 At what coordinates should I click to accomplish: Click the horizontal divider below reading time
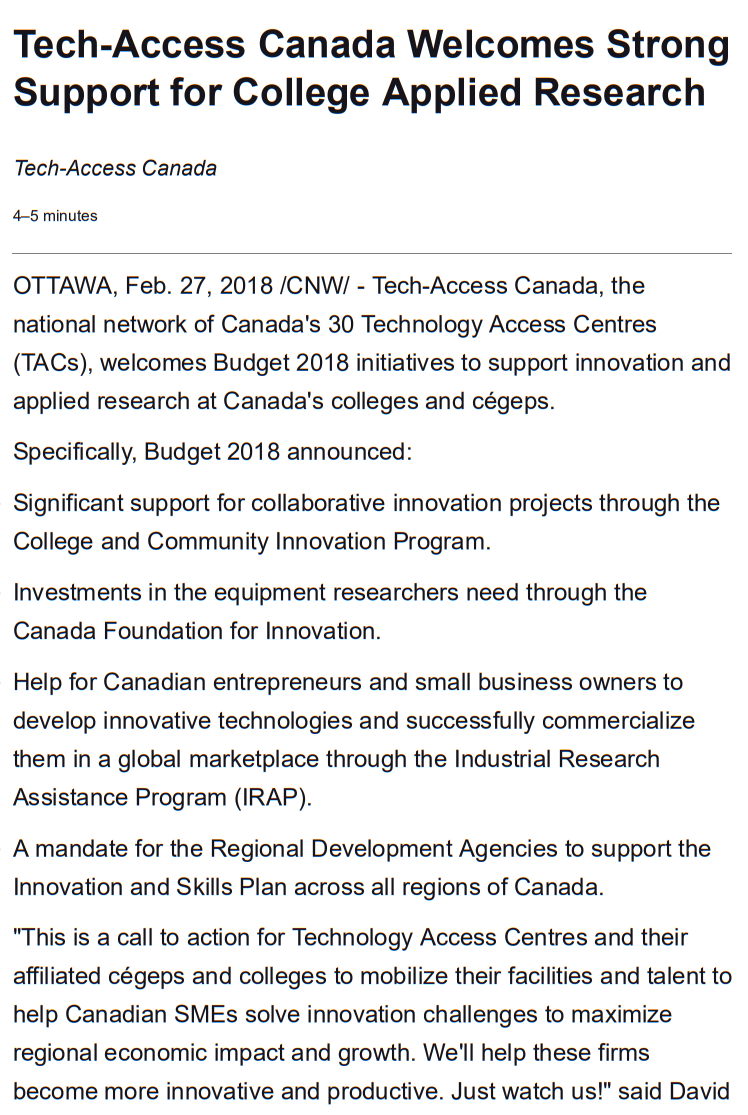tap(372, 254)
